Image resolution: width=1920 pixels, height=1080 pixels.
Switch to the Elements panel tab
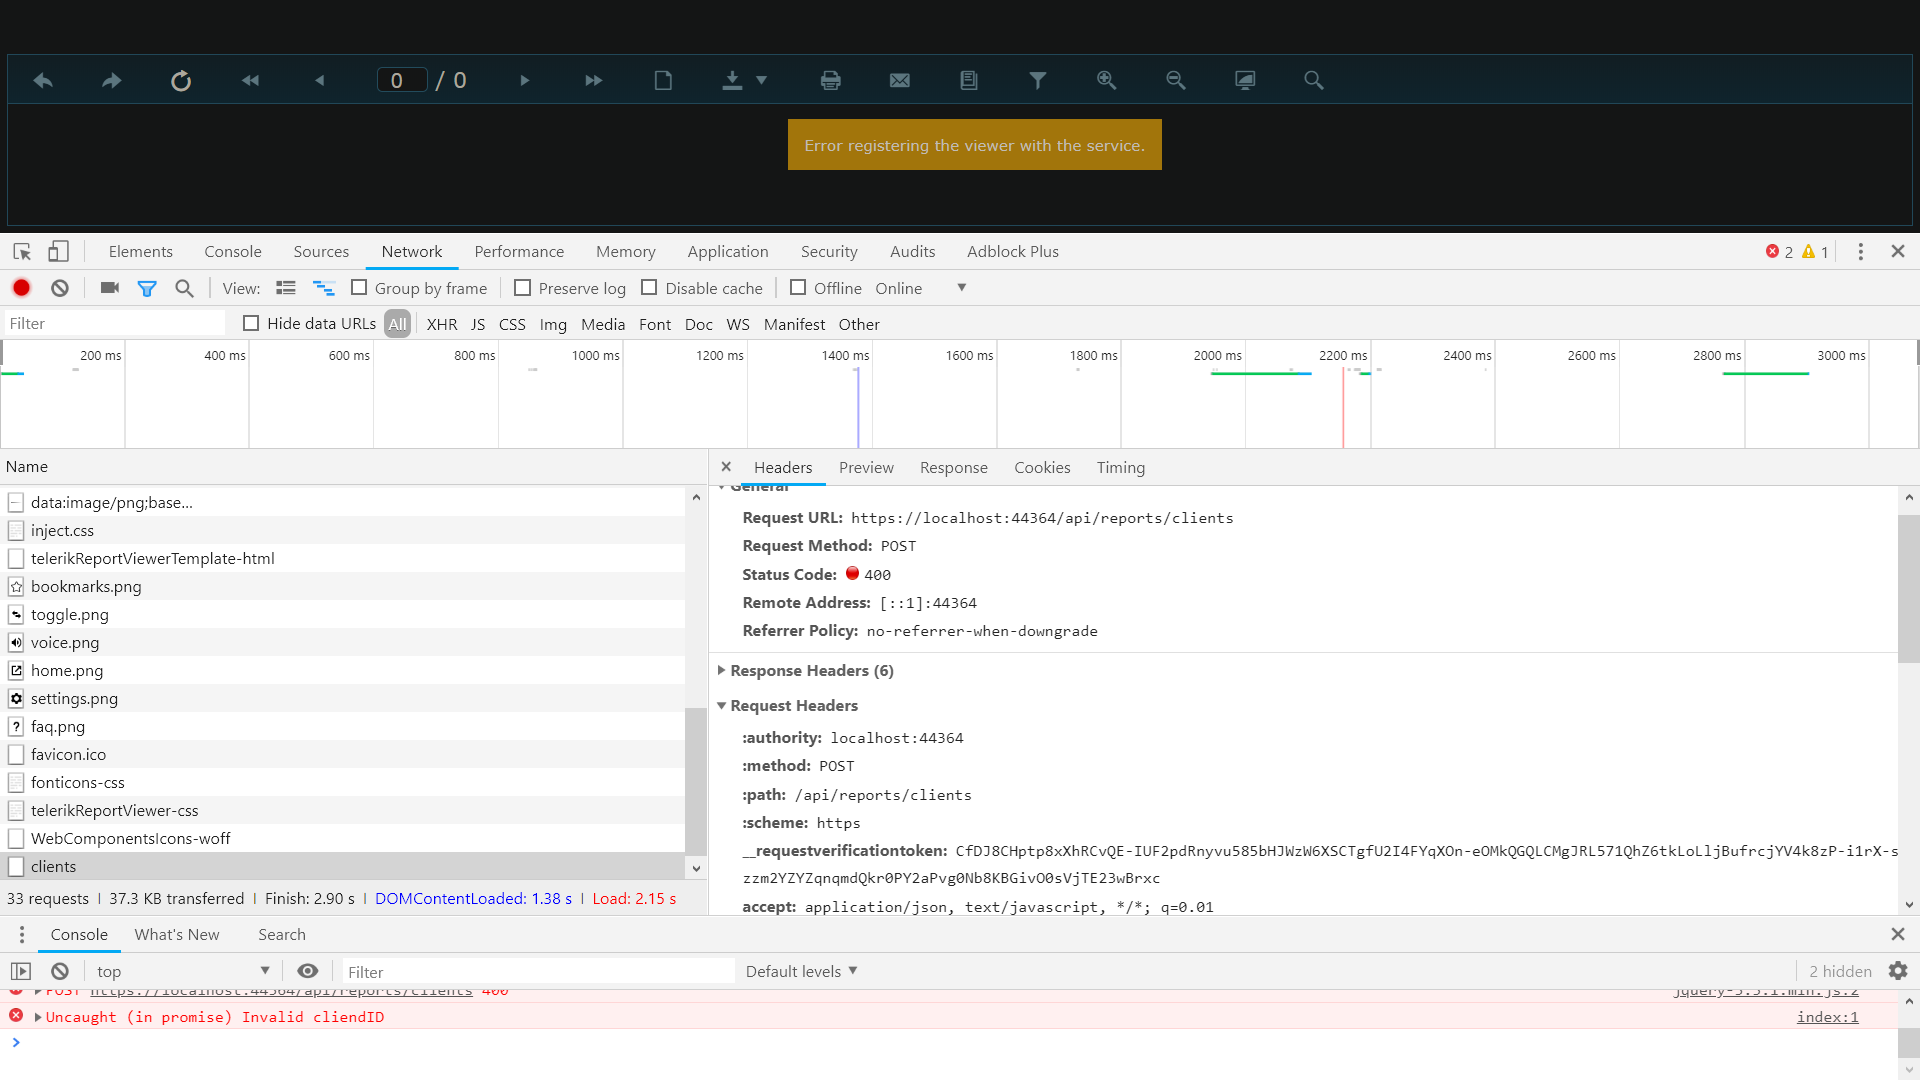pos(141,251)
